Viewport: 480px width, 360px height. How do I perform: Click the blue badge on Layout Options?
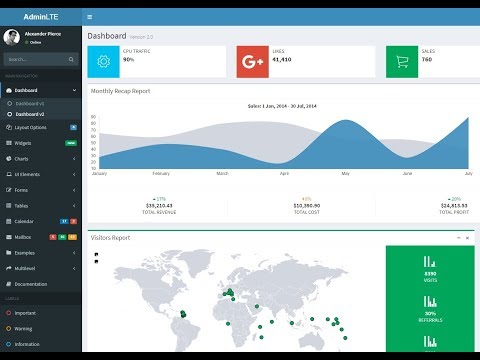click(x=73, y=127)
